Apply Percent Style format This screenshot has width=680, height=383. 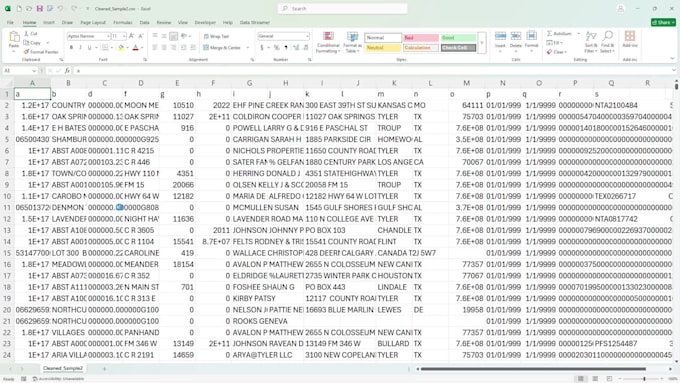pyautogui.click(x=276, y=48)
